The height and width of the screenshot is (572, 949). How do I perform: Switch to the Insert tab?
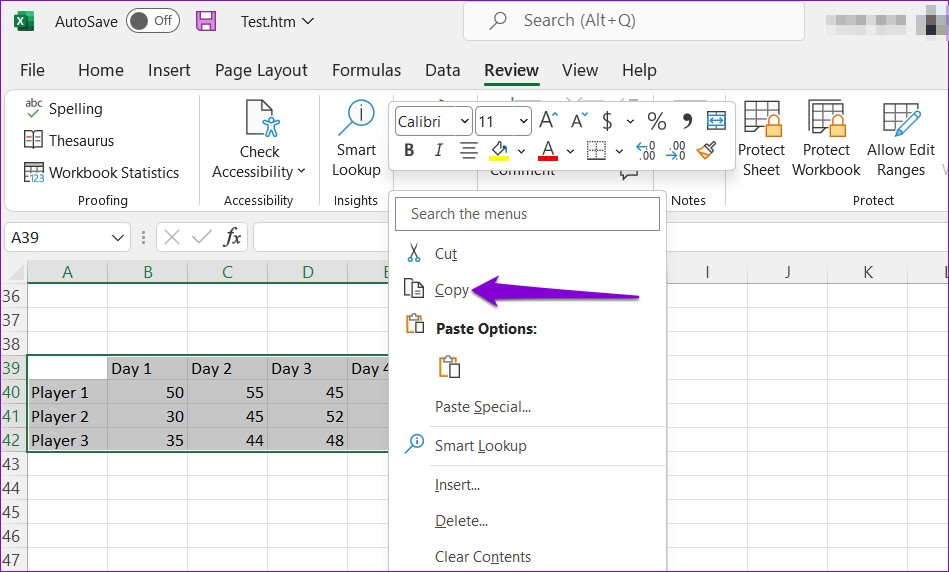coord(169,70)
